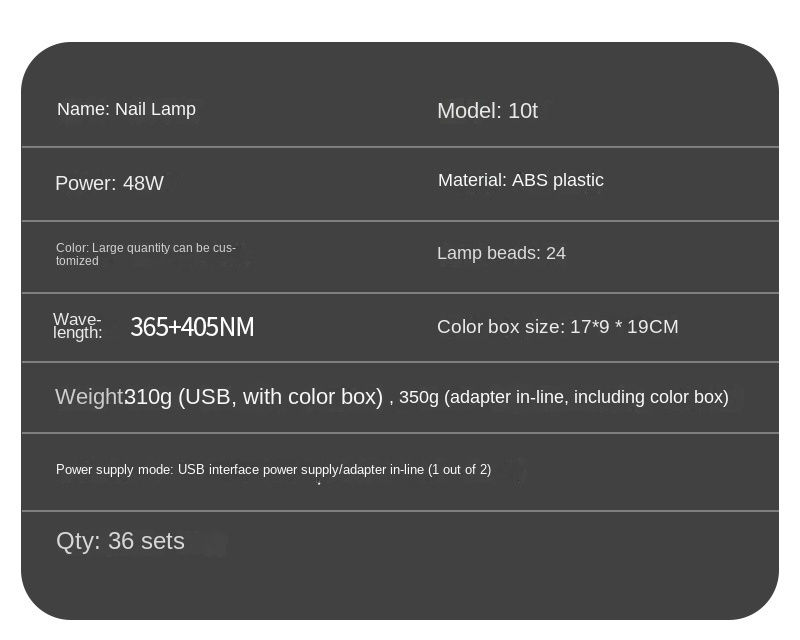Select the 'Qty: 36 sets' text

[x=120, y=541]
